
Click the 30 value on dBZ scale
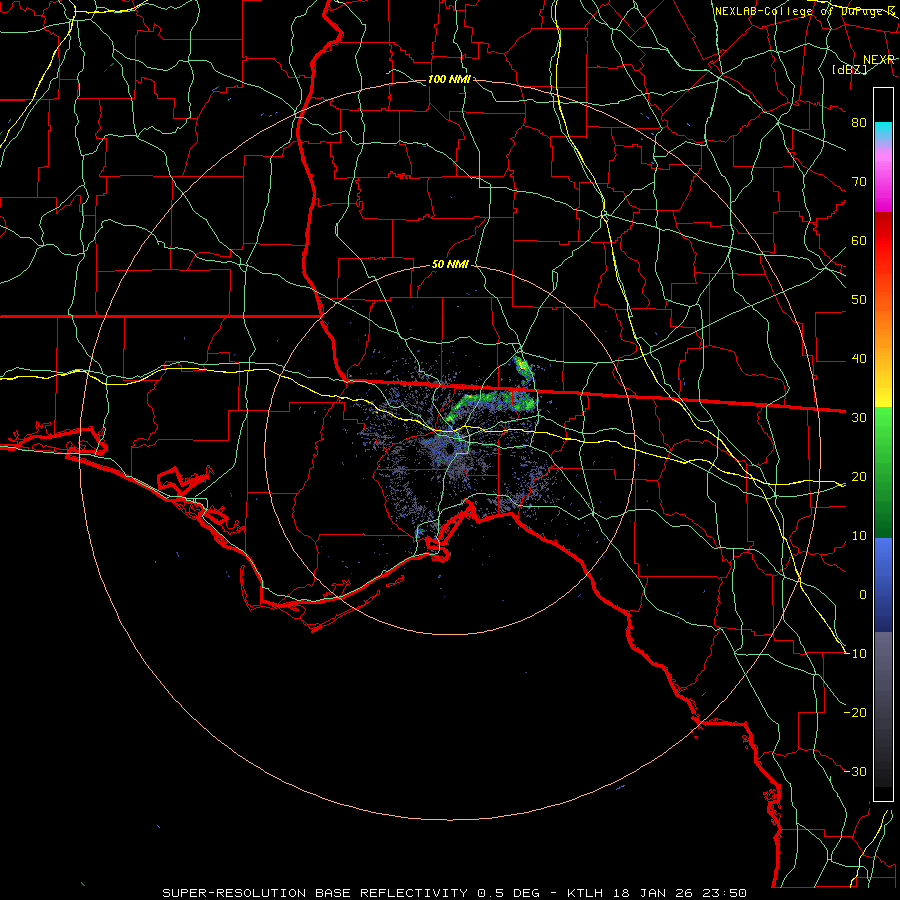(x=859, y=417)
